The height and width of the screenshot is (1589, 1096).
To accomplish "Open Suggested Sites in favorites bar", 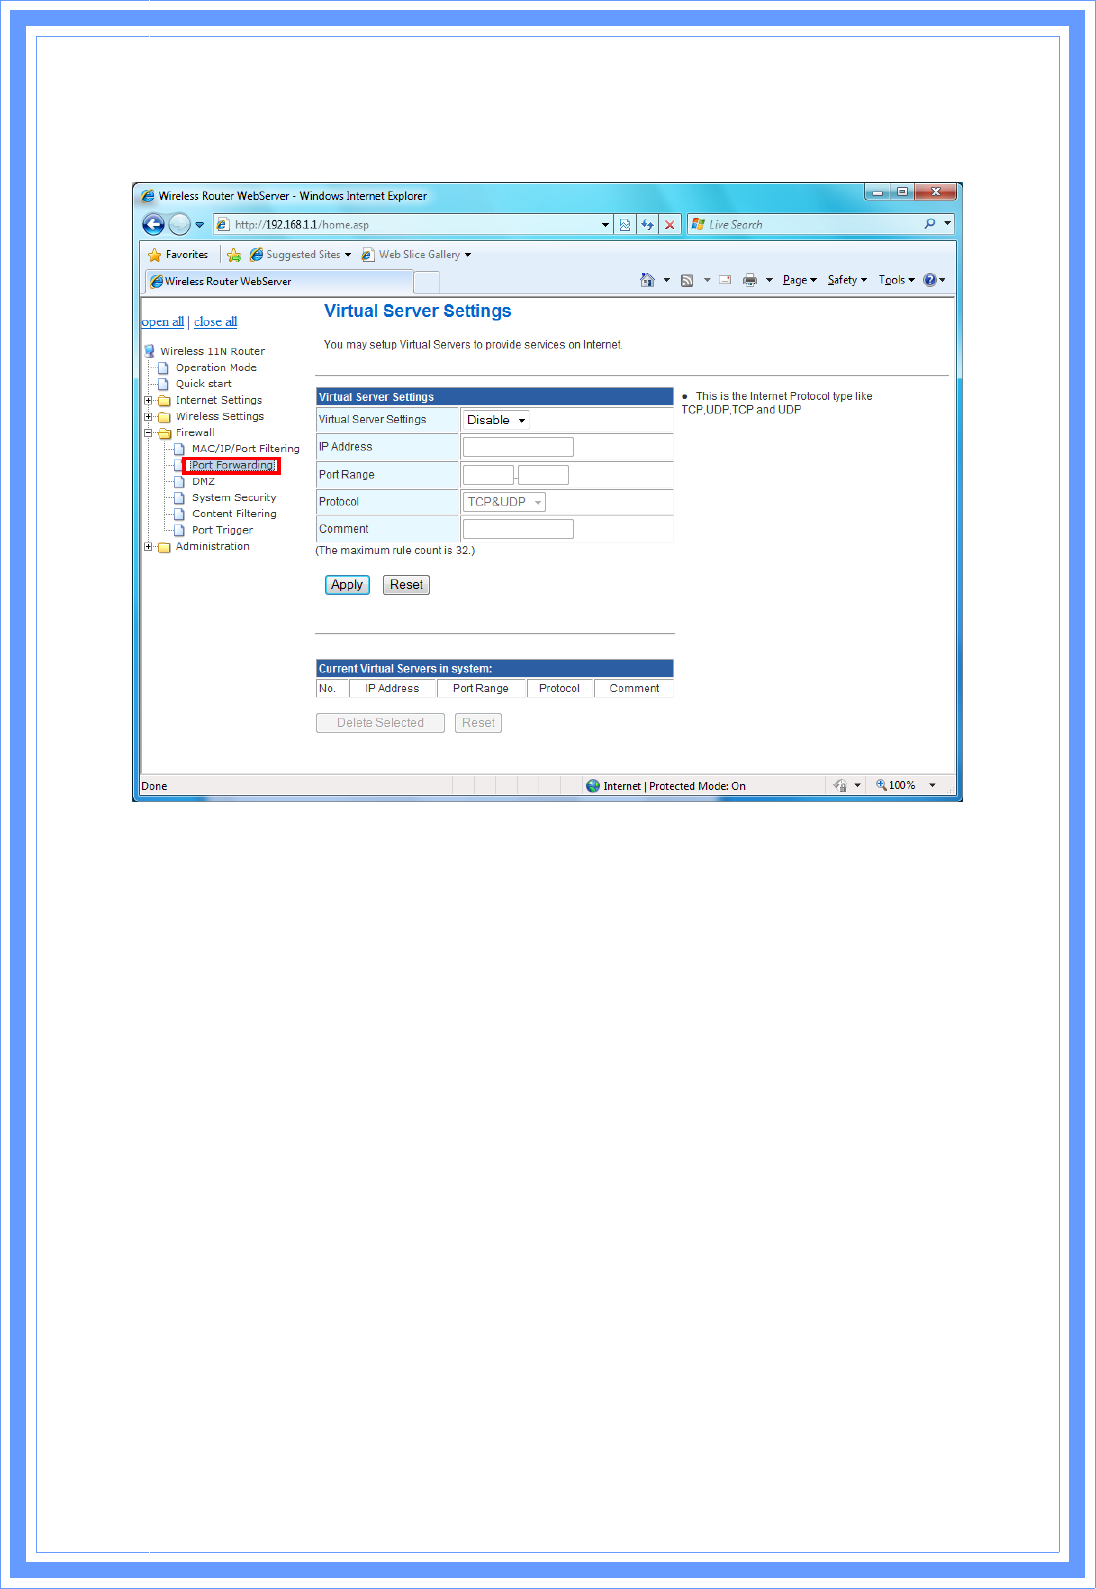I will [x=301, y=255].
